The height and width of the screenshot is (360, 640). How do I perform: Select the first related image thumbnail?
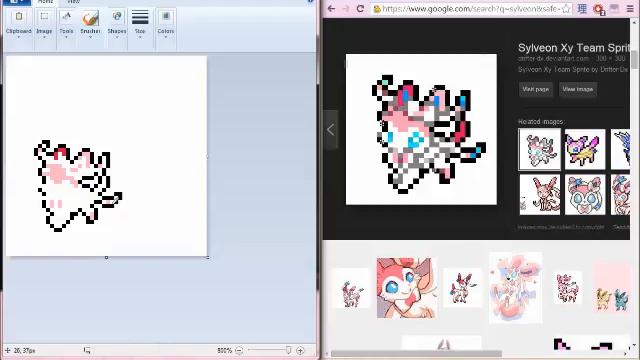coord(540,149)
